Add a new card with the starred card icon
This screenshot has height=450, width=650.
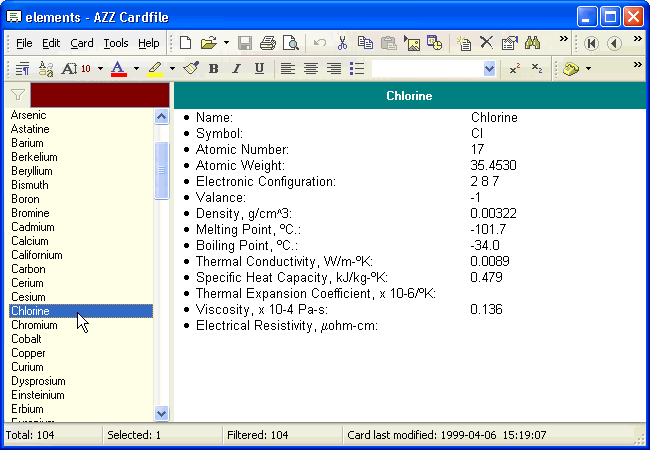[463, 43]
